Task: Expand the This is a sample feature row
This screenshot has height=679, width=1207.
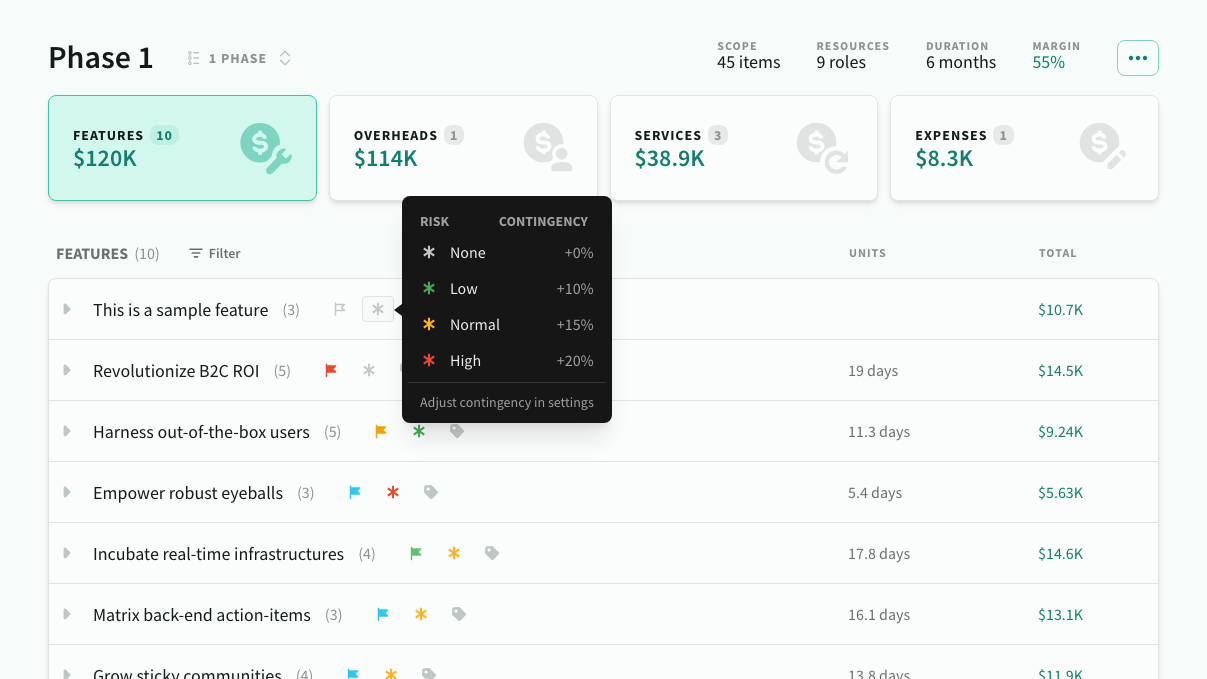Action: pos(66,309)
